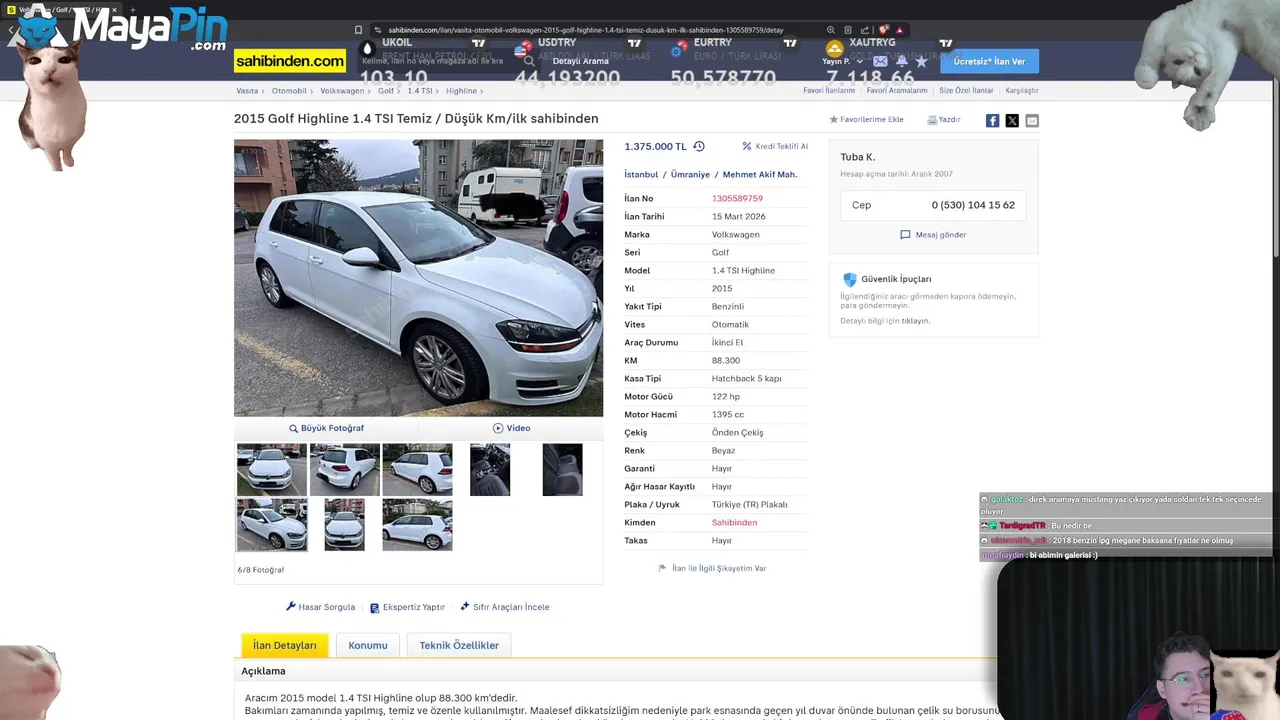The height and width of the screenshot is (720, 1280).
Task: Click the Ümraniye location link
Action: pos(690,174)
